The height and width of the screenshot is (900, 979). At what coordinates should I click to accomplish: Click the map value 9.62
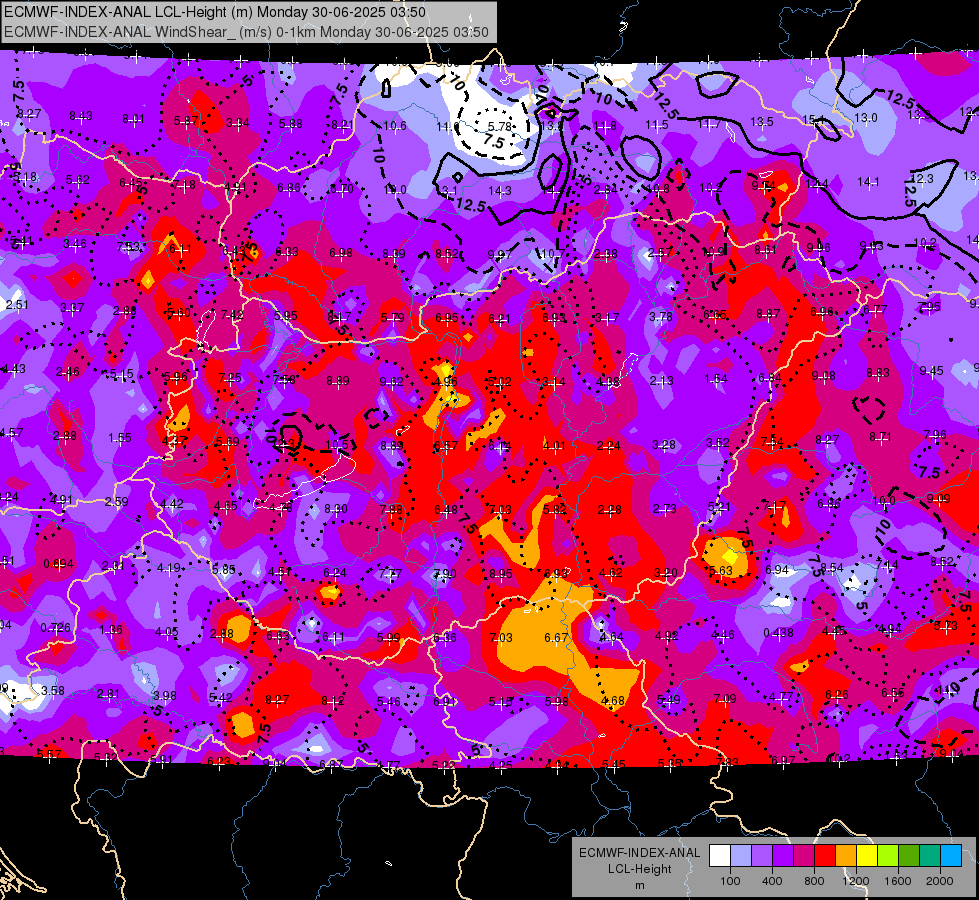pos(391,382)
